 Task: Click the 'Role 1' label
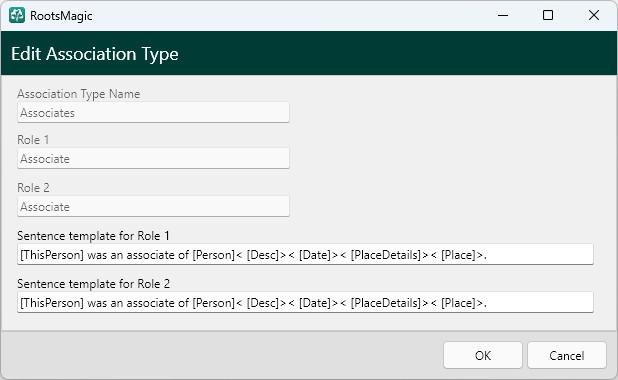coord(33,140)
